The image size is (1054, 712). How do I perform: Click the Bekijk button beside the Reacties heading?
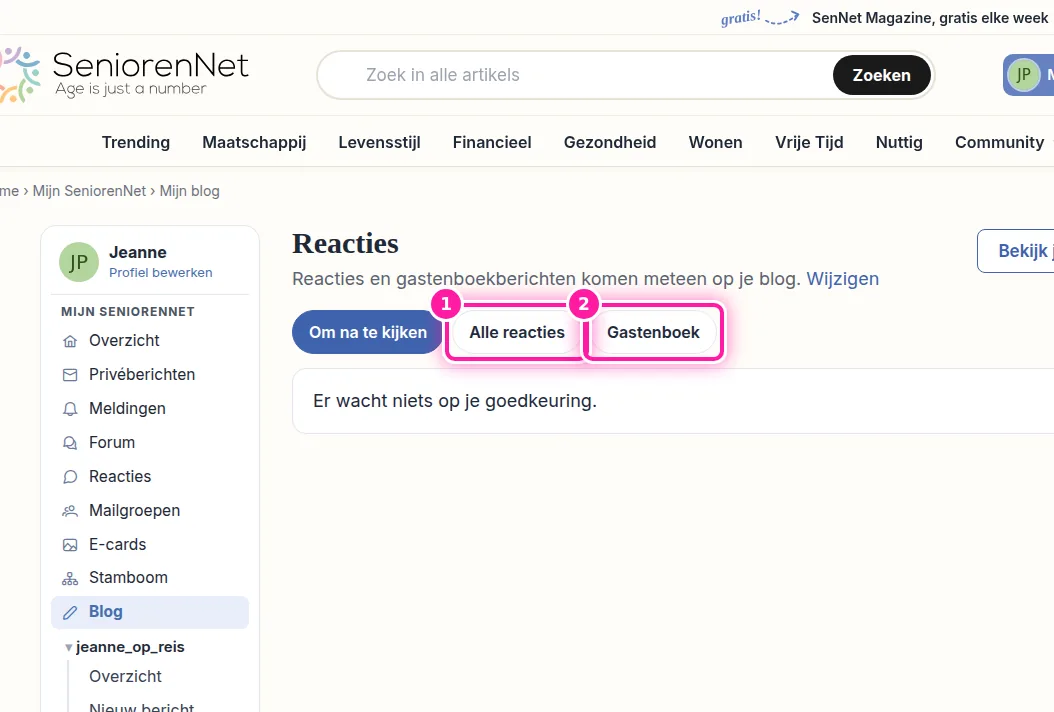[1016, 251]
